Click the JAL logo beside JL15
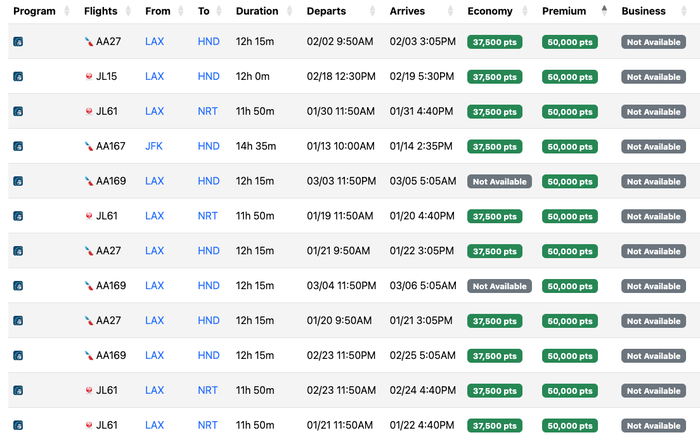700x442 pixels. coord(89,76)
